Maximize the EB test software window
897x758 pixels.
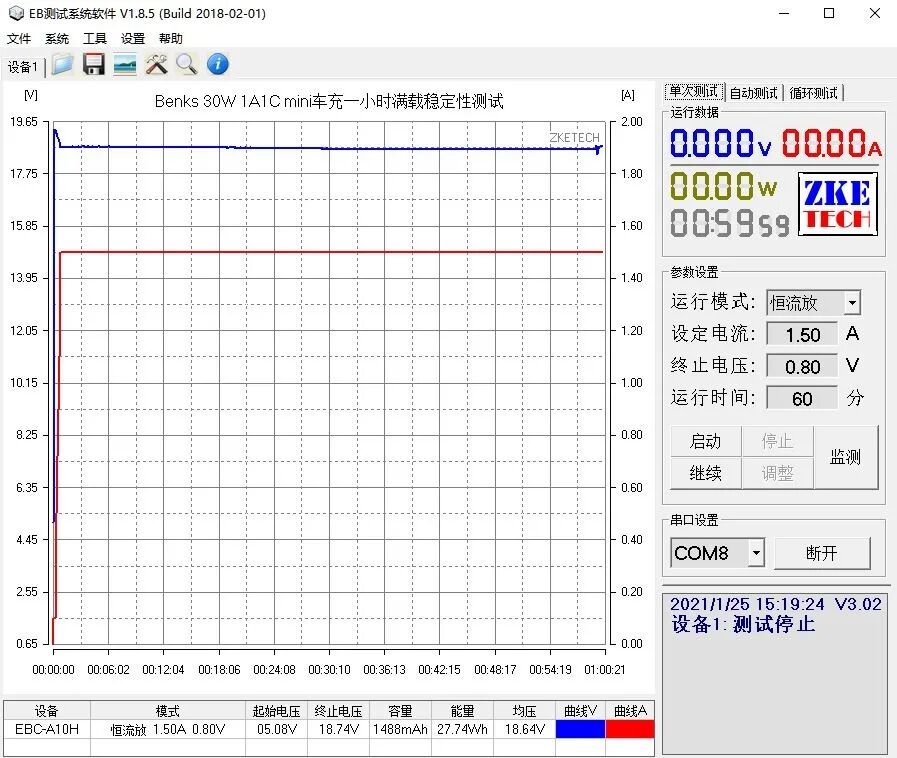pos(829,13)
